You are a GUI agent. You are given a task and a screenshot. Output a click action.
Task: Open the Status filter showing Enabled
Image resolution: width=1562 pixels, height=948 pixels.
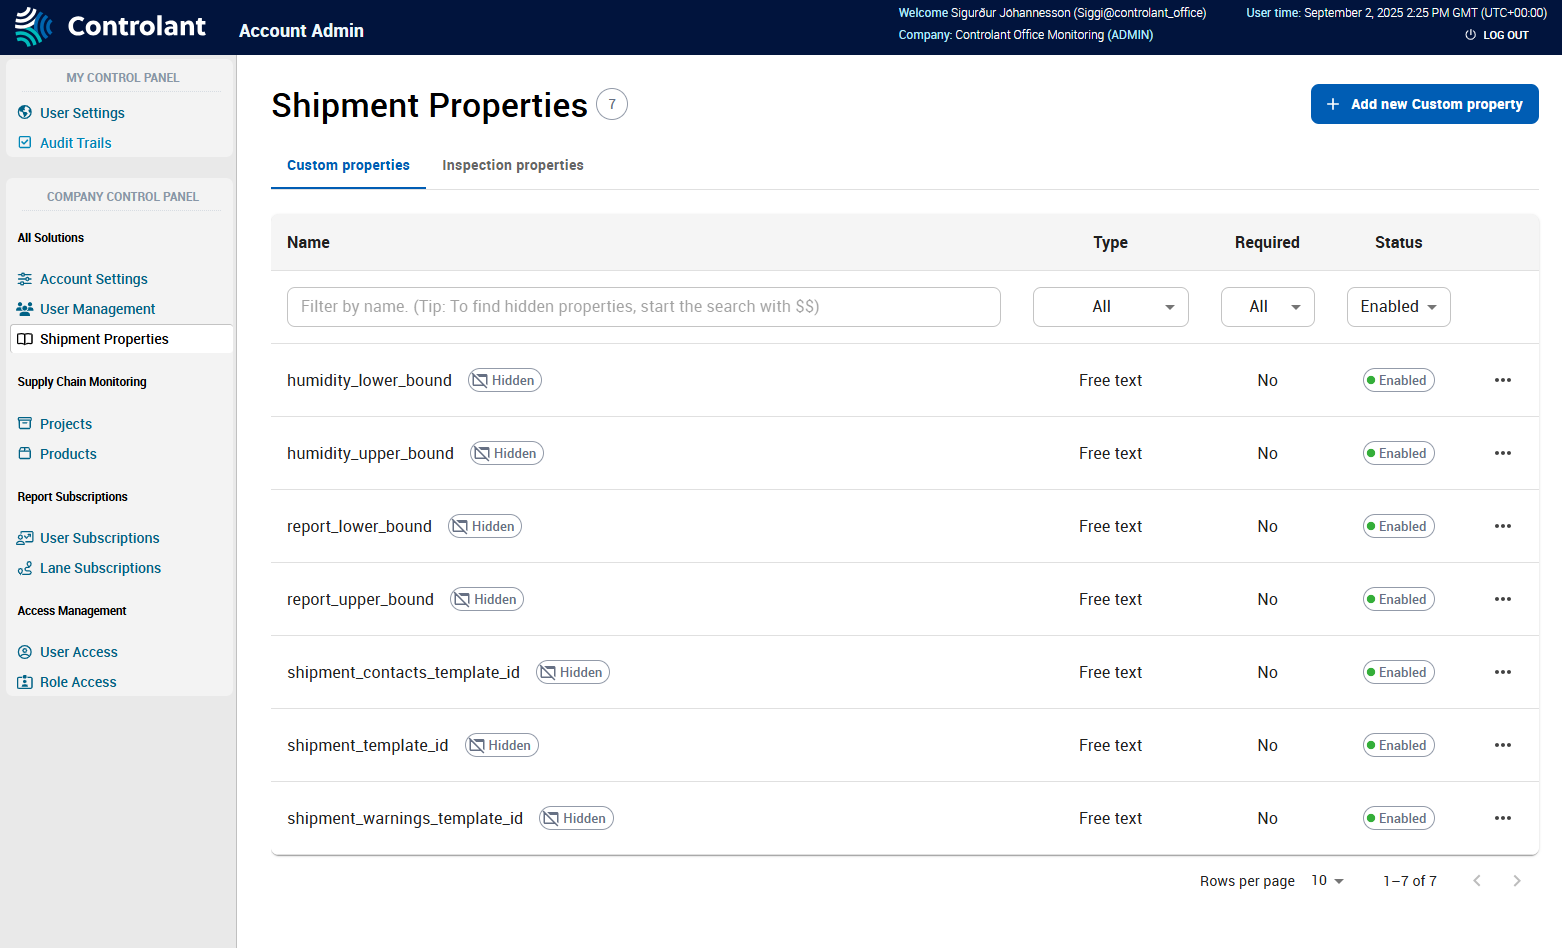[1398, 307]
